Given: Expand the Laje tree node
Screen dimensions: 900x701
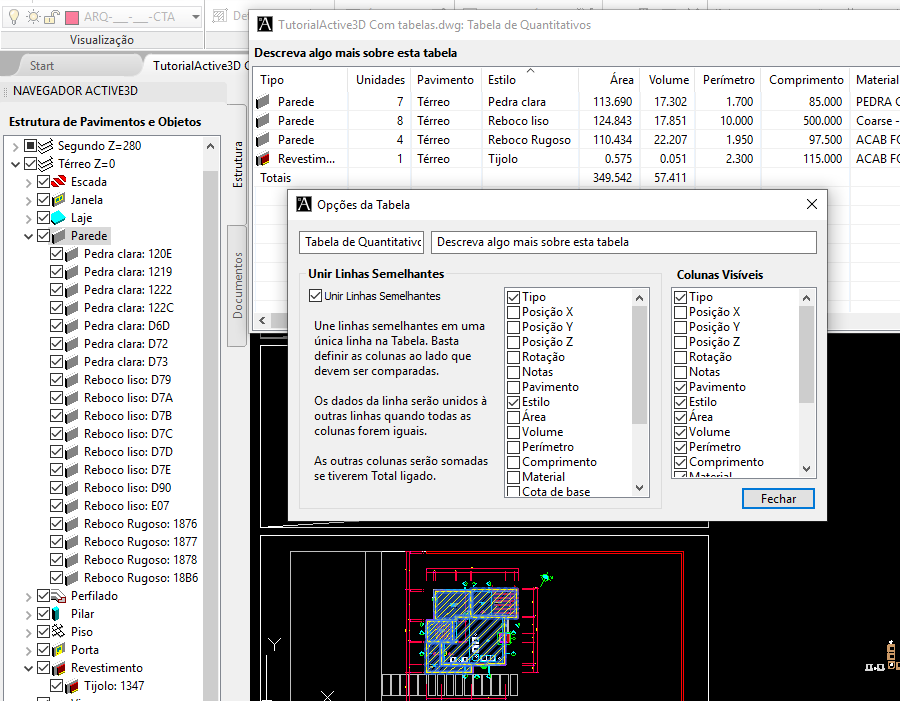Looking at the screenshot, I should coord(28,219).
